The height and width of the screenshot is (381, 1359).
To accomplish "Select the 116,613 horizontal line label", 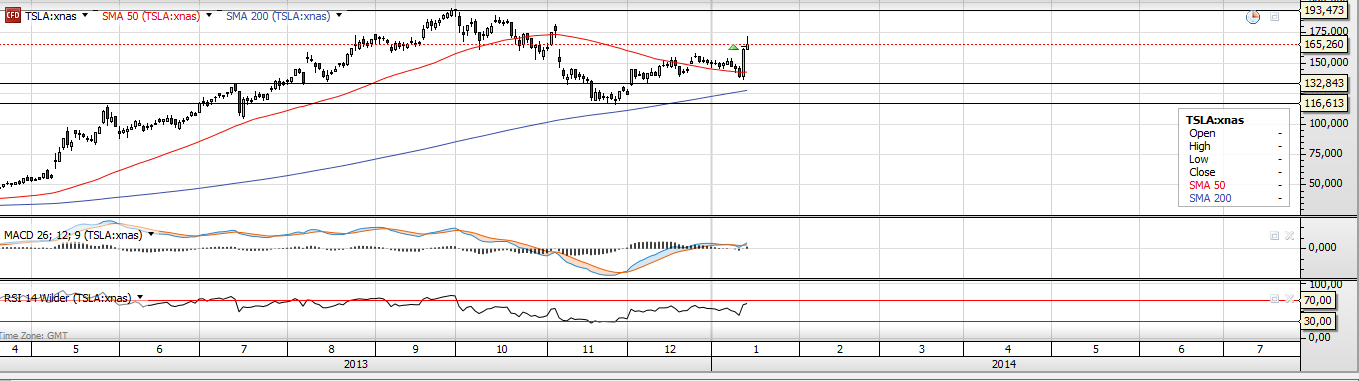I will coord(1324,103).
